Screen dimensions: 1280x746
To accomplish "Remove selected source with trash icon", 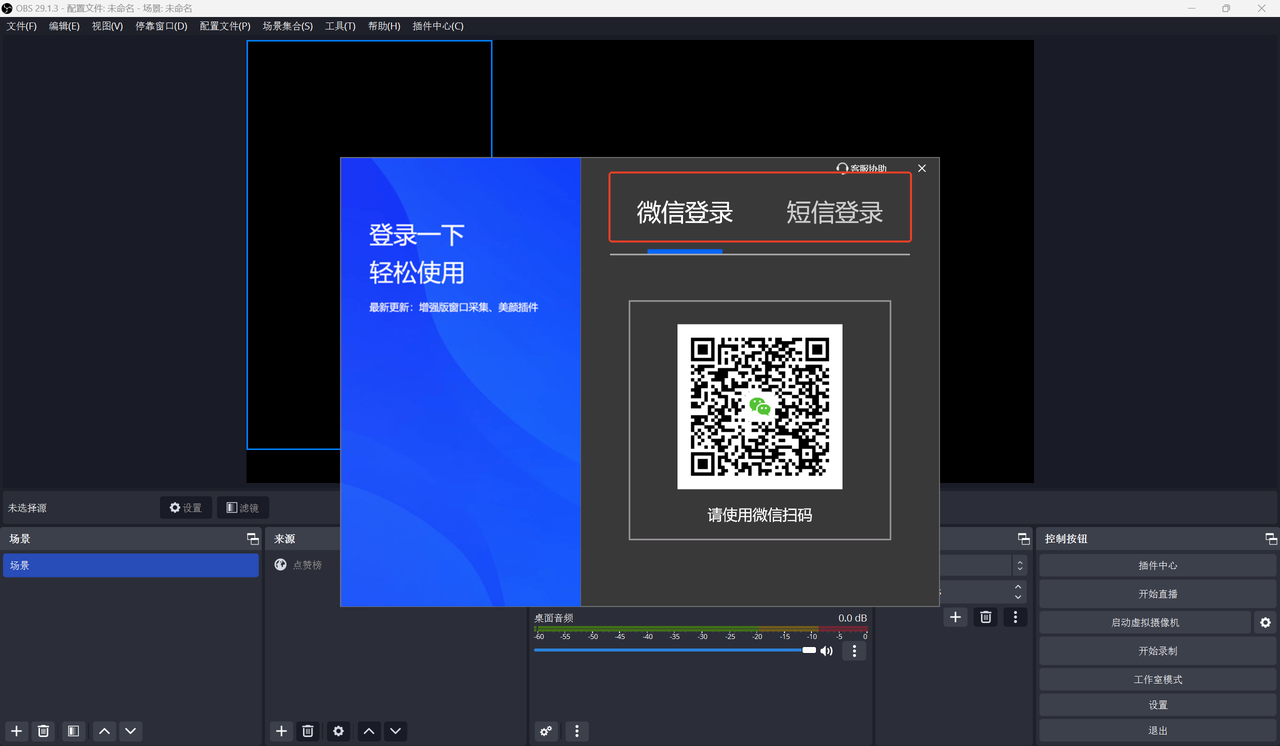I will pyautogui.click(x=308, y=731).
